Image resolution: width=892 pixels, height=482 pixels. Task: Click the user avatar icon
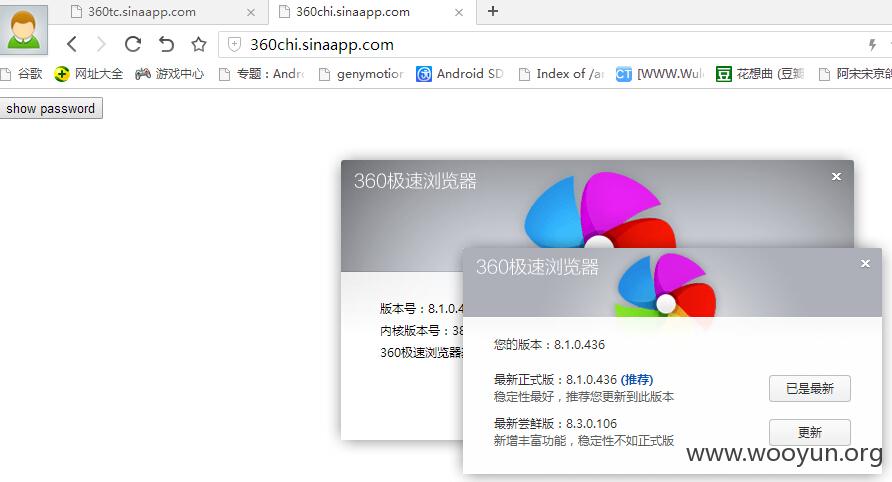(23, 30)
